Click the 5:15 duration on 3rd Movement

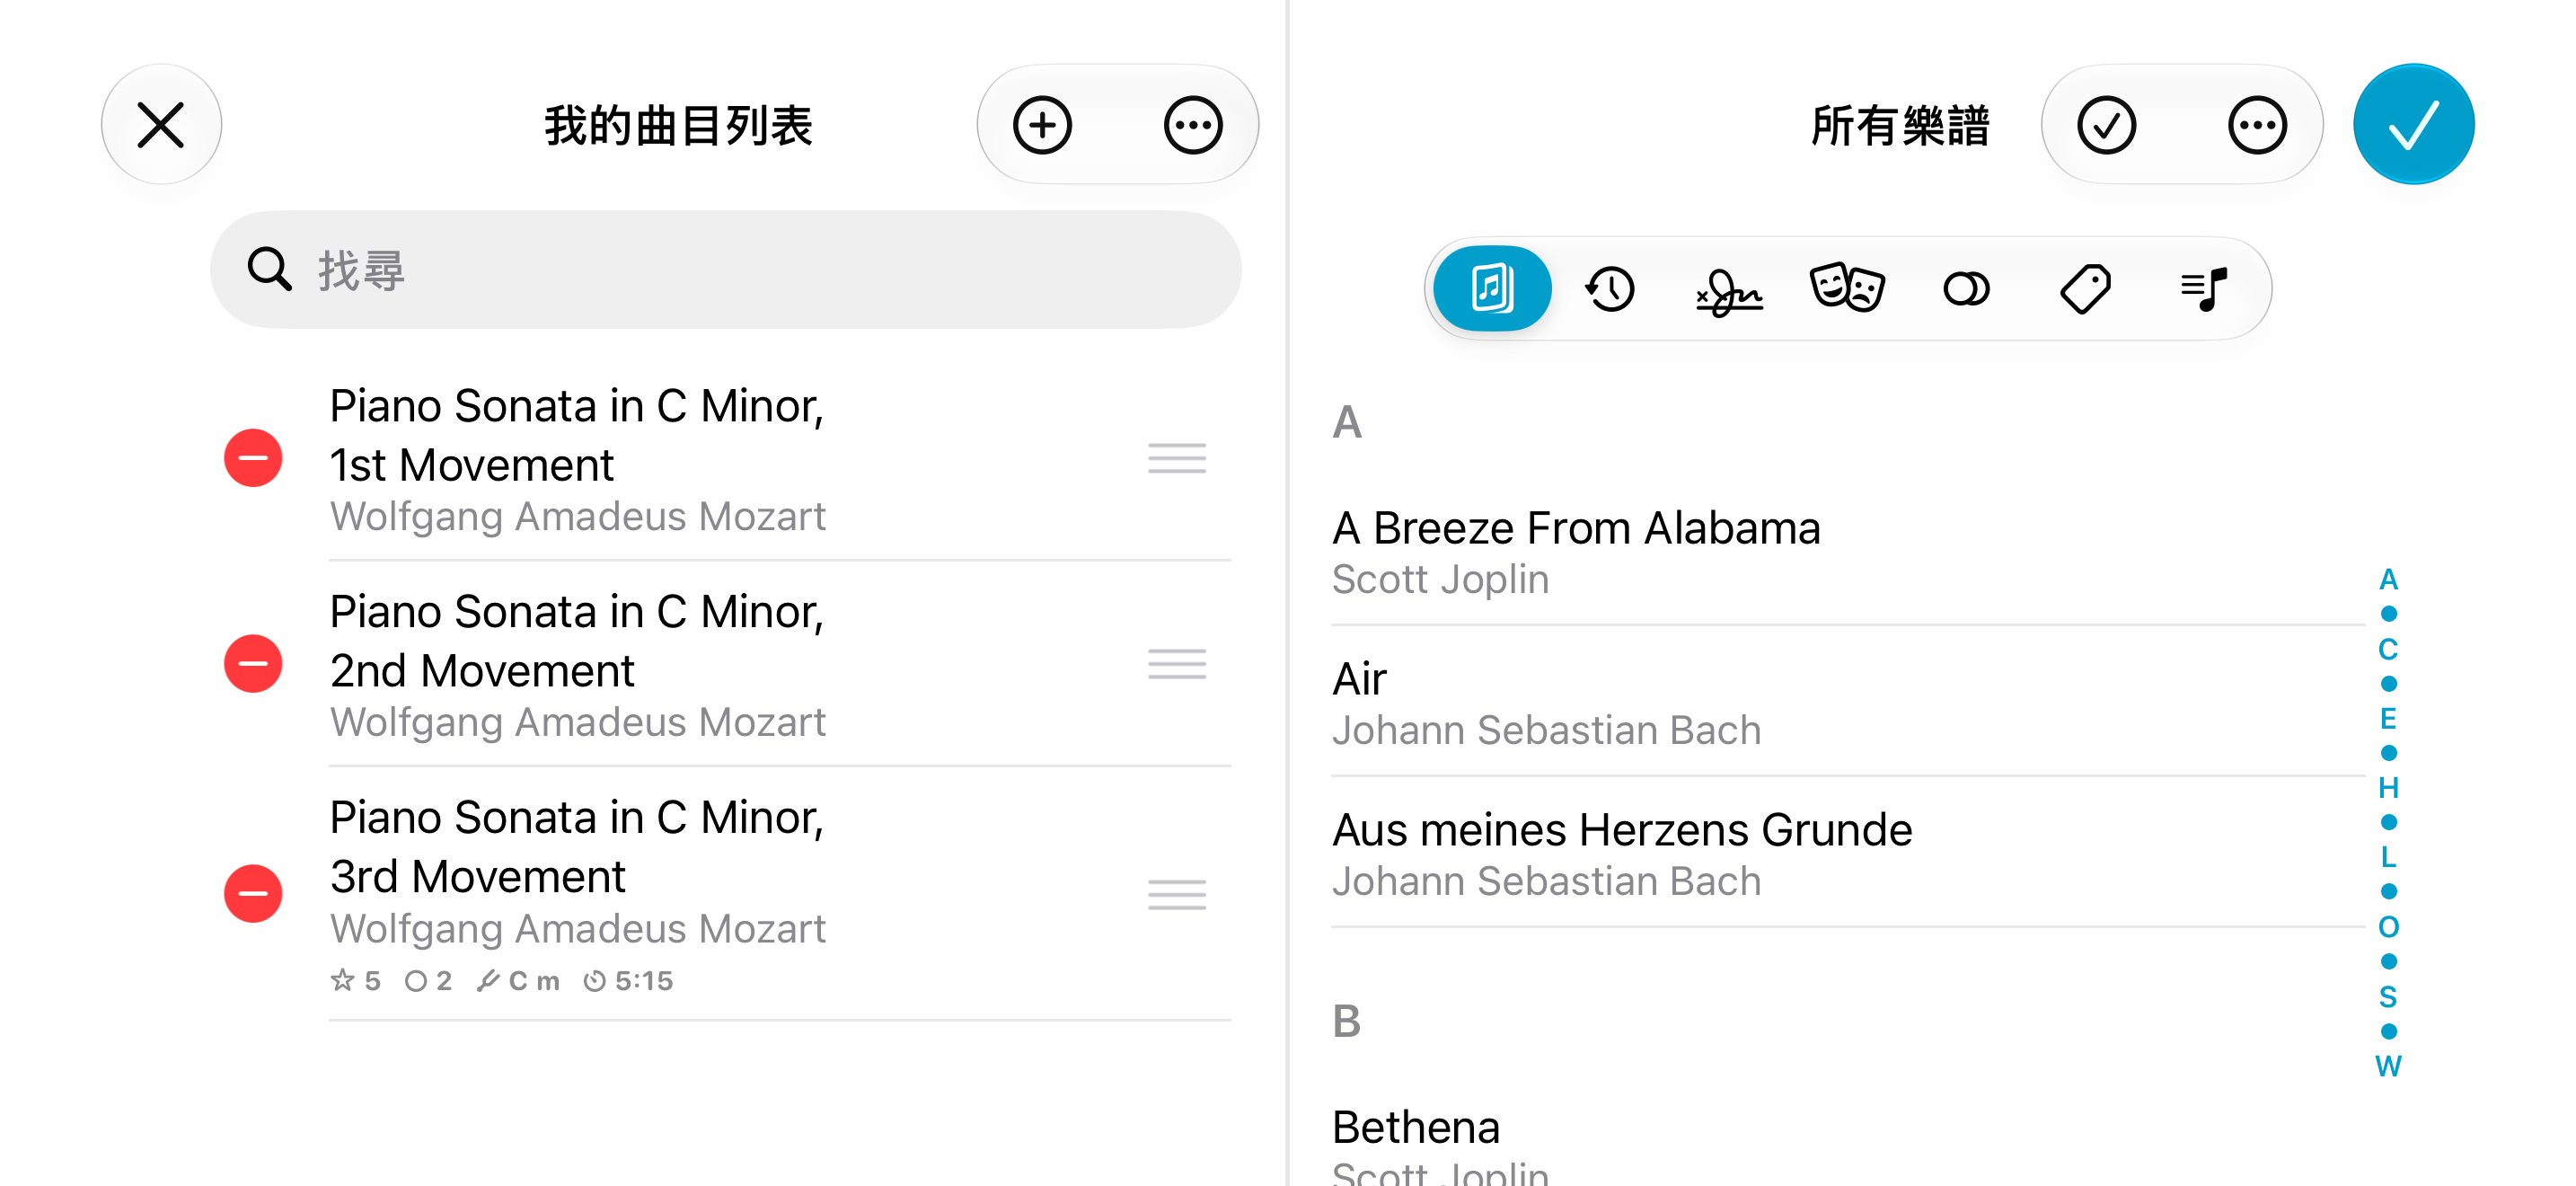click(630, 981)
